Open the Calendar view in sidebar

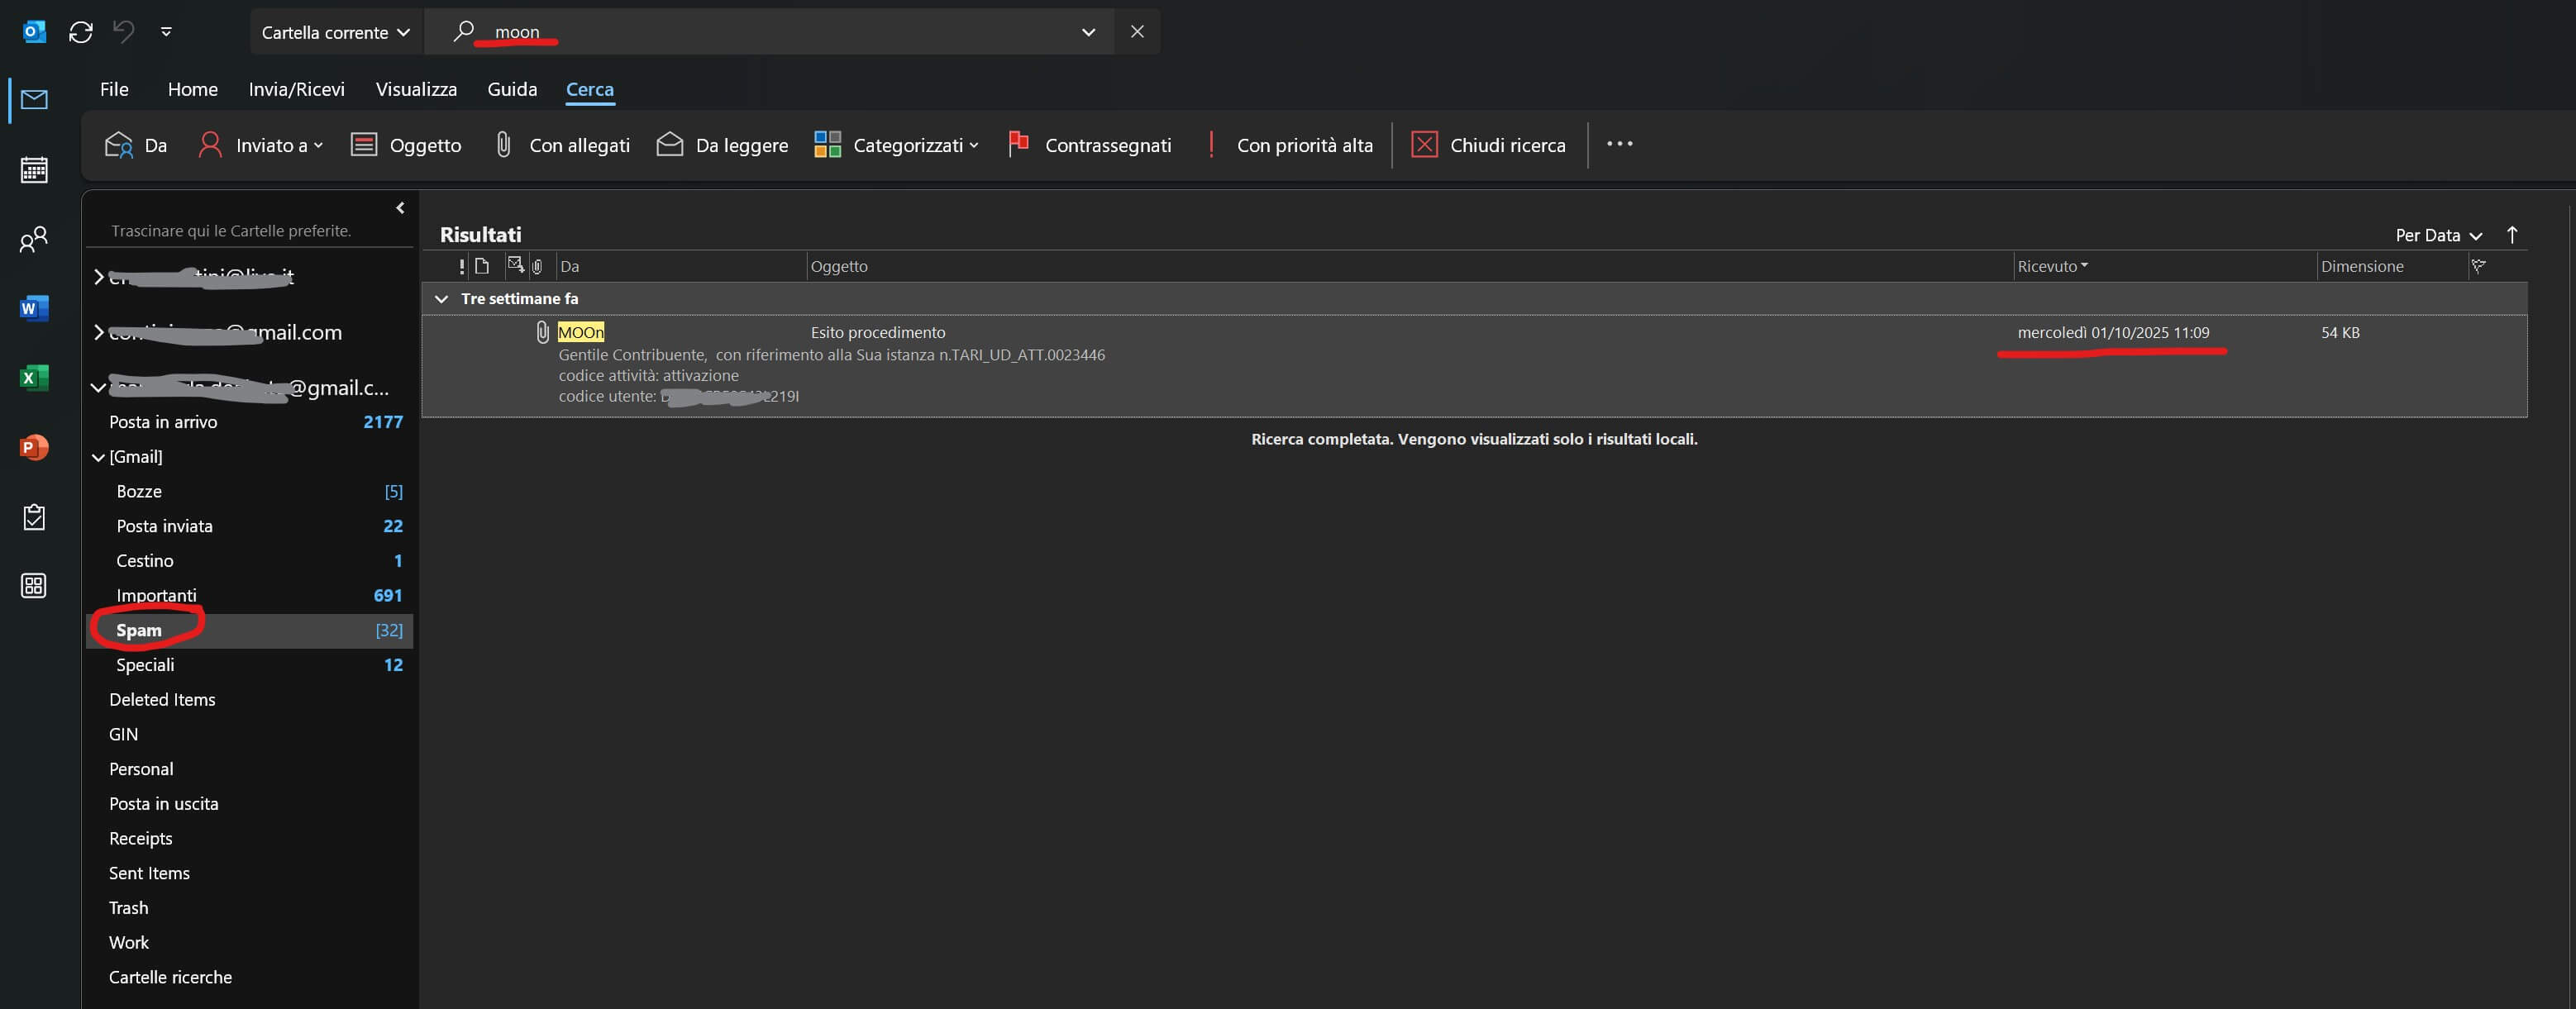[x=34, y=169]
